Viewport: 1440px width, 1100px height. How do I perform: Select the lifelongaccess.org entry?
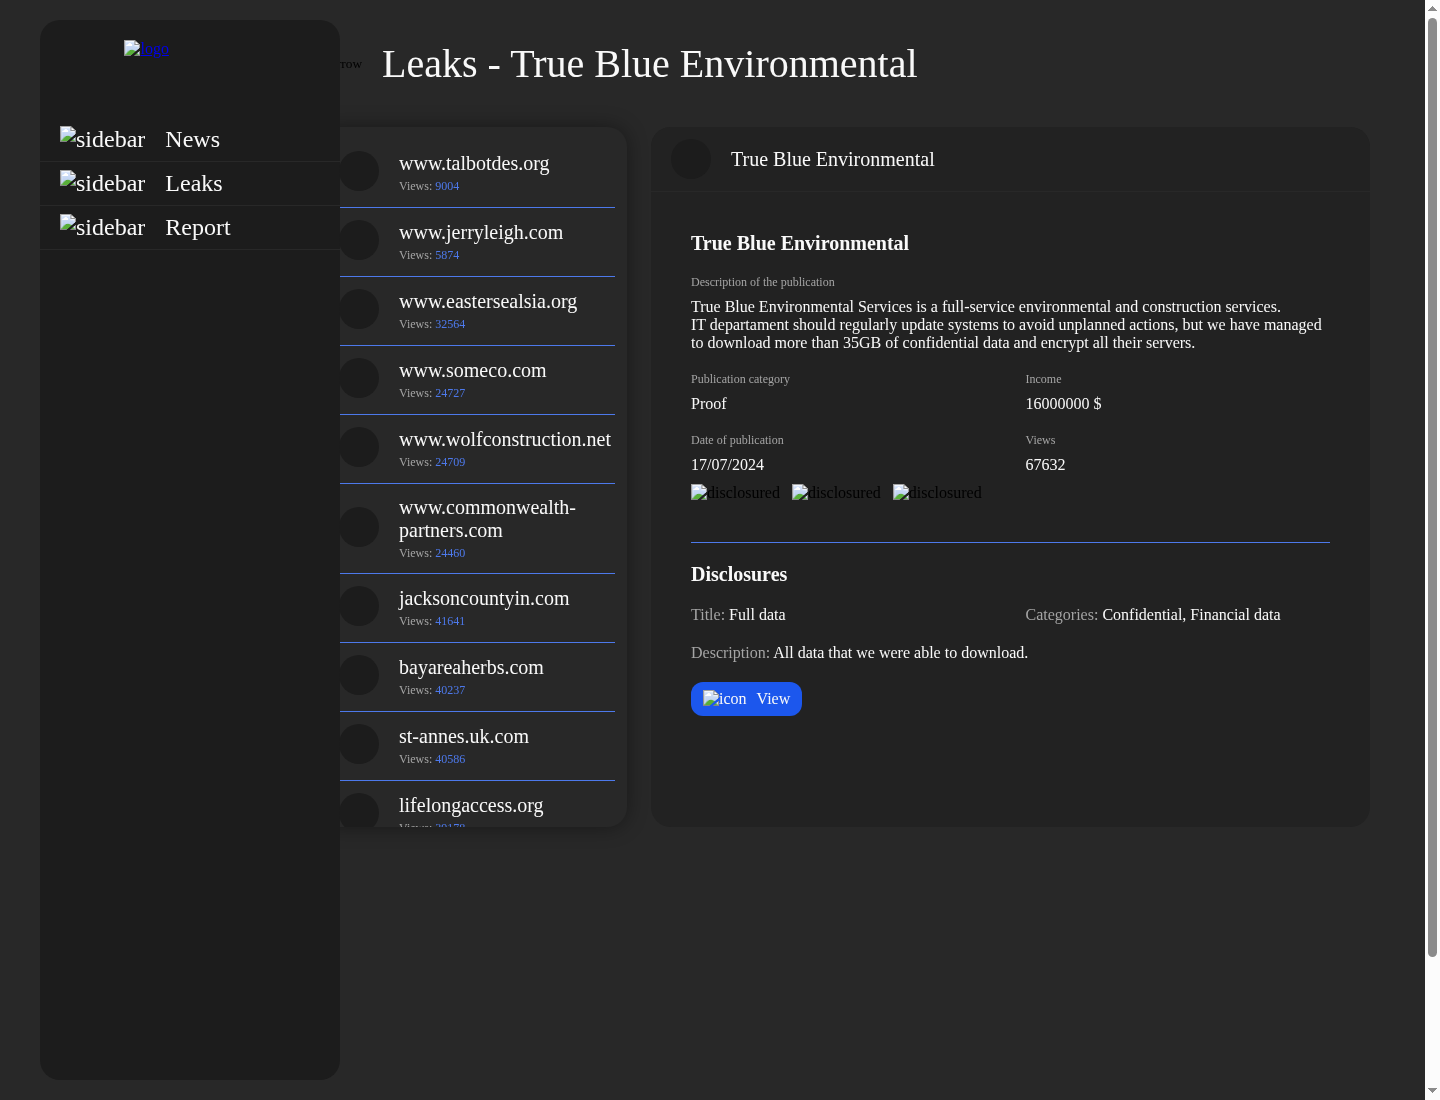pos(477,805)
